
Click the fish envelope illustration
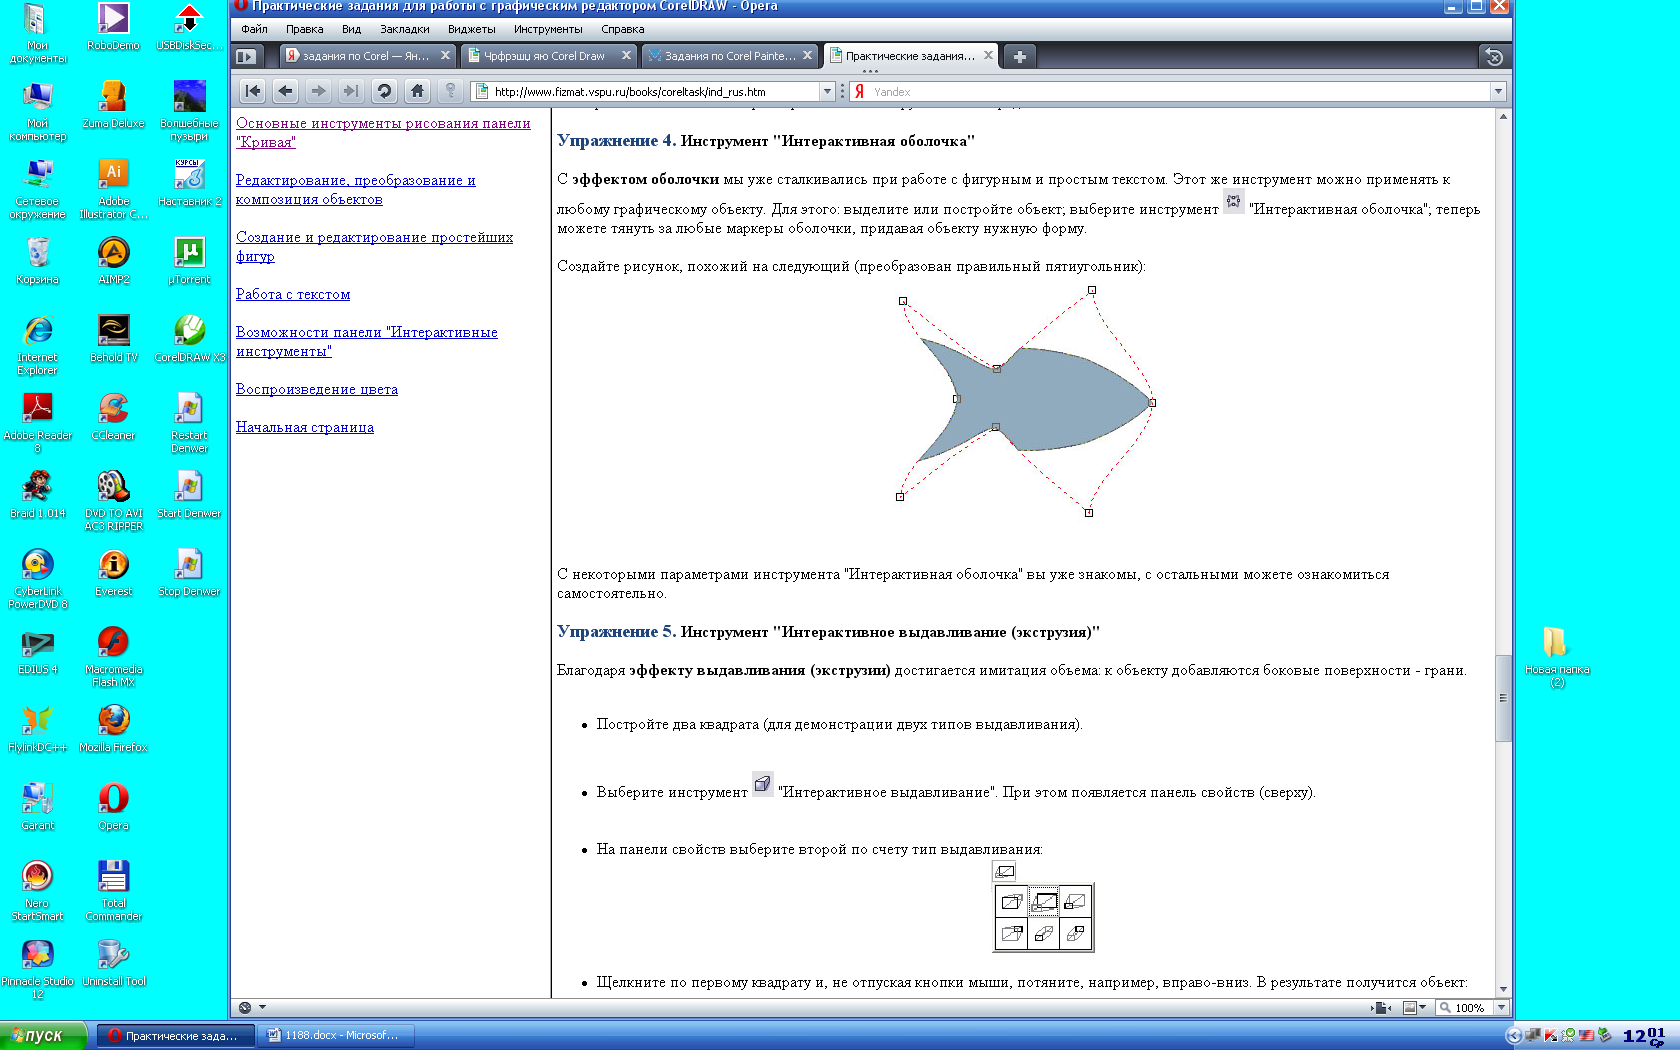tap(1025, 400)
